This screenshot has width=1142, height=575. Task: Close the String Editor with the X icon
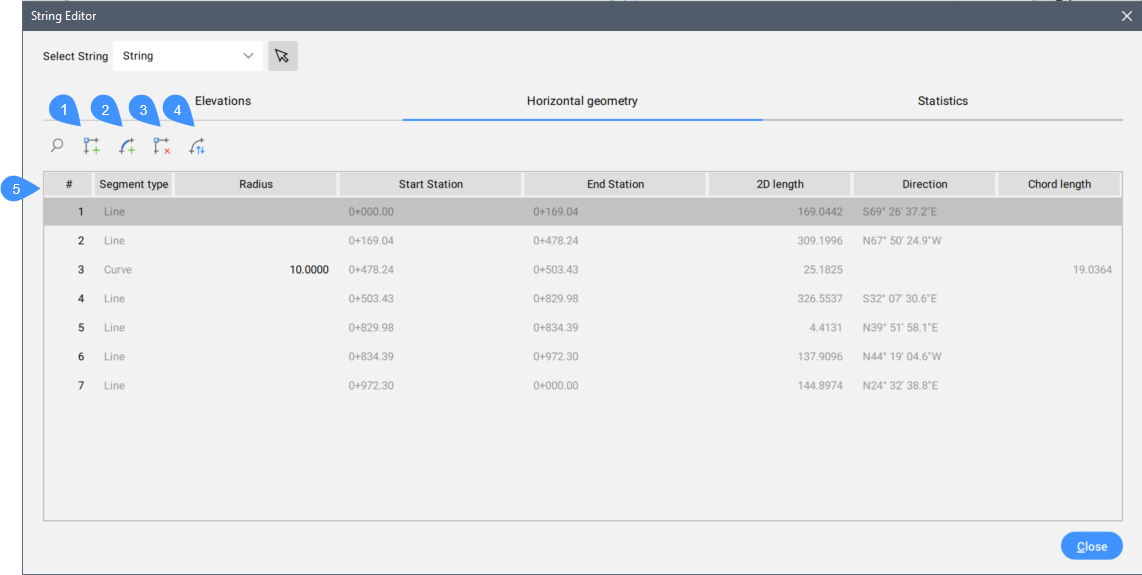click(x=1127, y=16)
